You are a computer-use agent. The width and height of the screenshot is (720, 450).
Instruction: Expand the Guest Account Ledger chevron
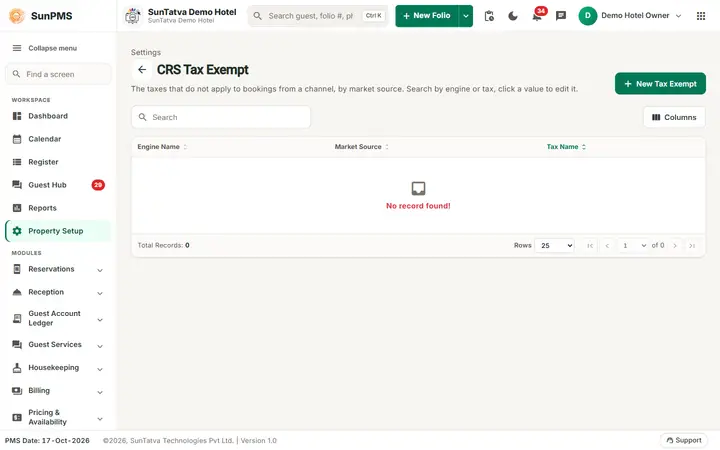pyautogui.click(x=100, y=320)
